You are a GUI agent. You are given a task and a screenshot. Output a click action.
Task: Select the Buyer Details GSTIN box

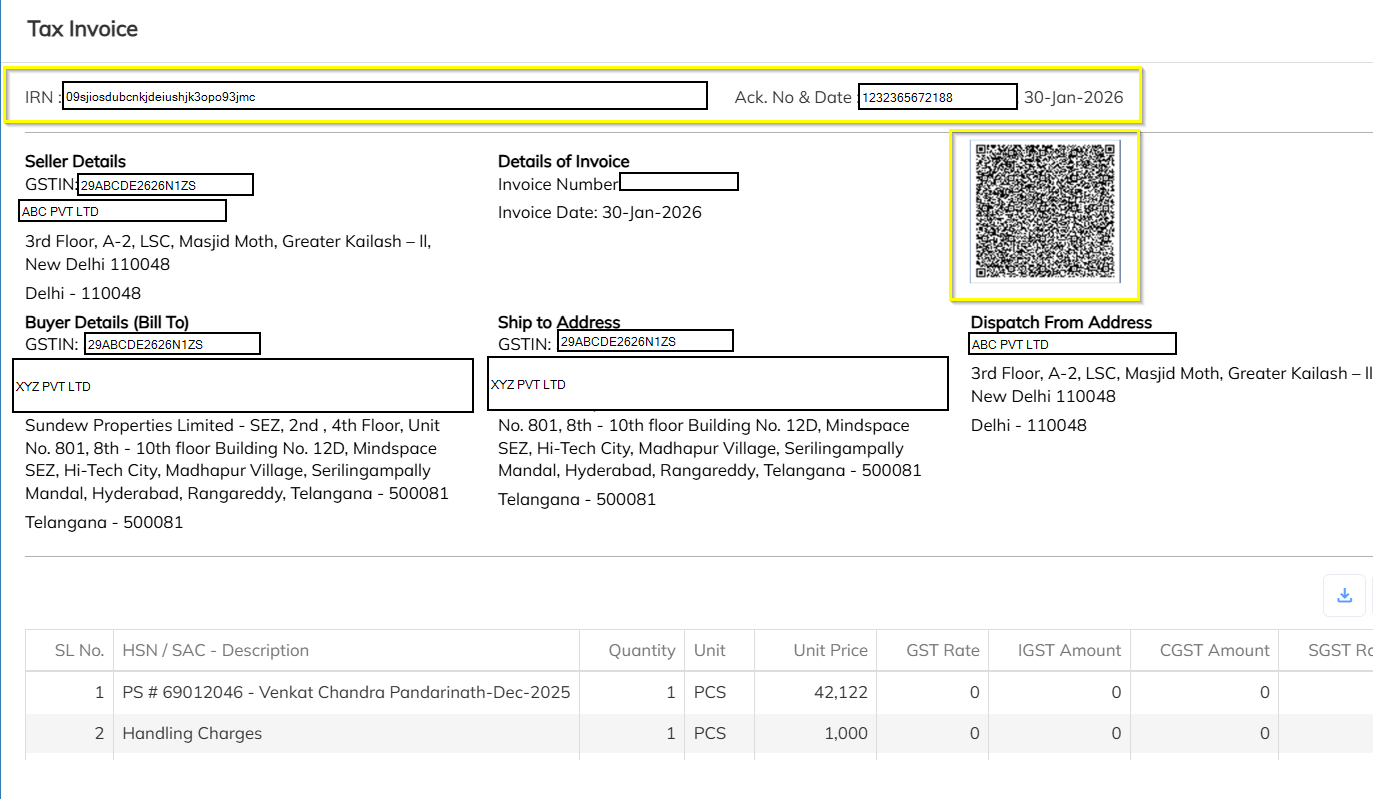coord(172,344)
